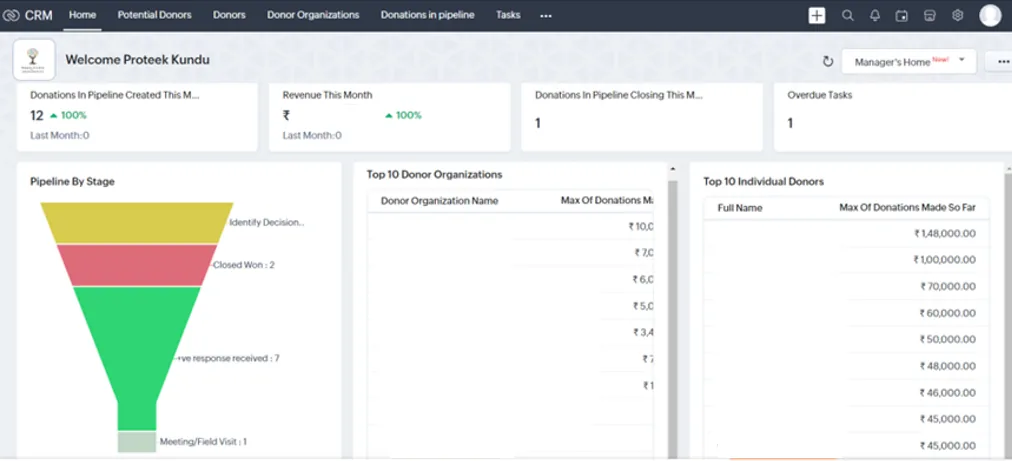The height and width of the screenshot is (461, 1012).
Task: Click the organization logo thumbnail
Action: pyautogui.click(x=34, y=59)
